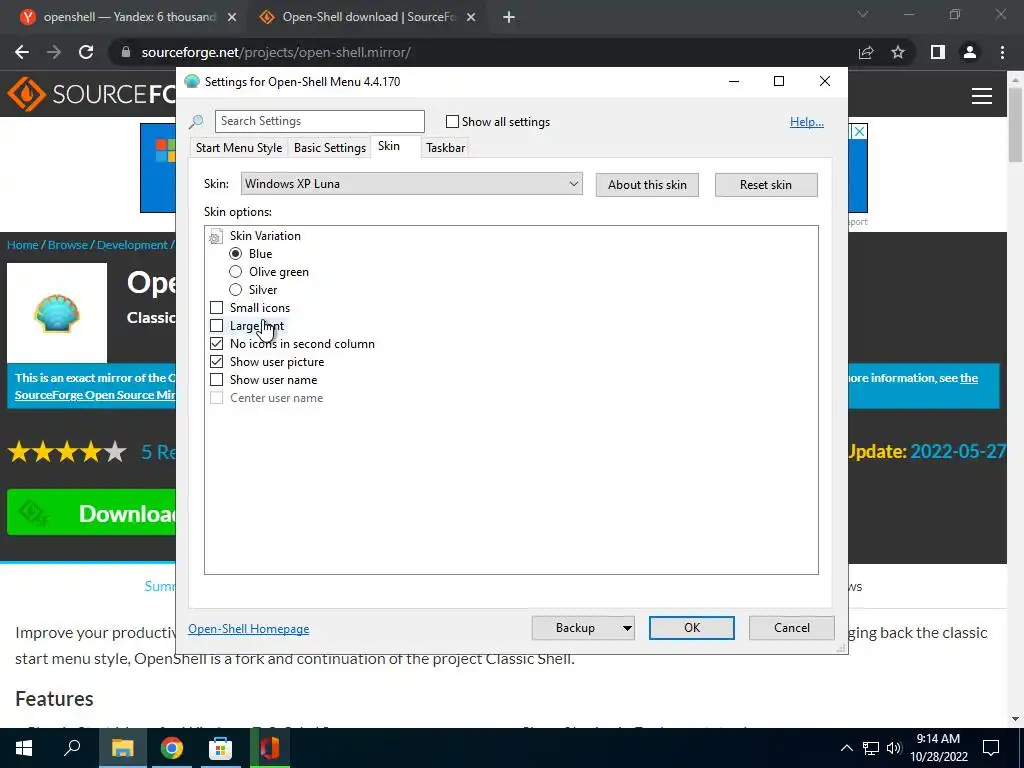This screenshot has width=1024, height=768.
Task: Open Chrome three-dot menu
Action: point(1002,52)
